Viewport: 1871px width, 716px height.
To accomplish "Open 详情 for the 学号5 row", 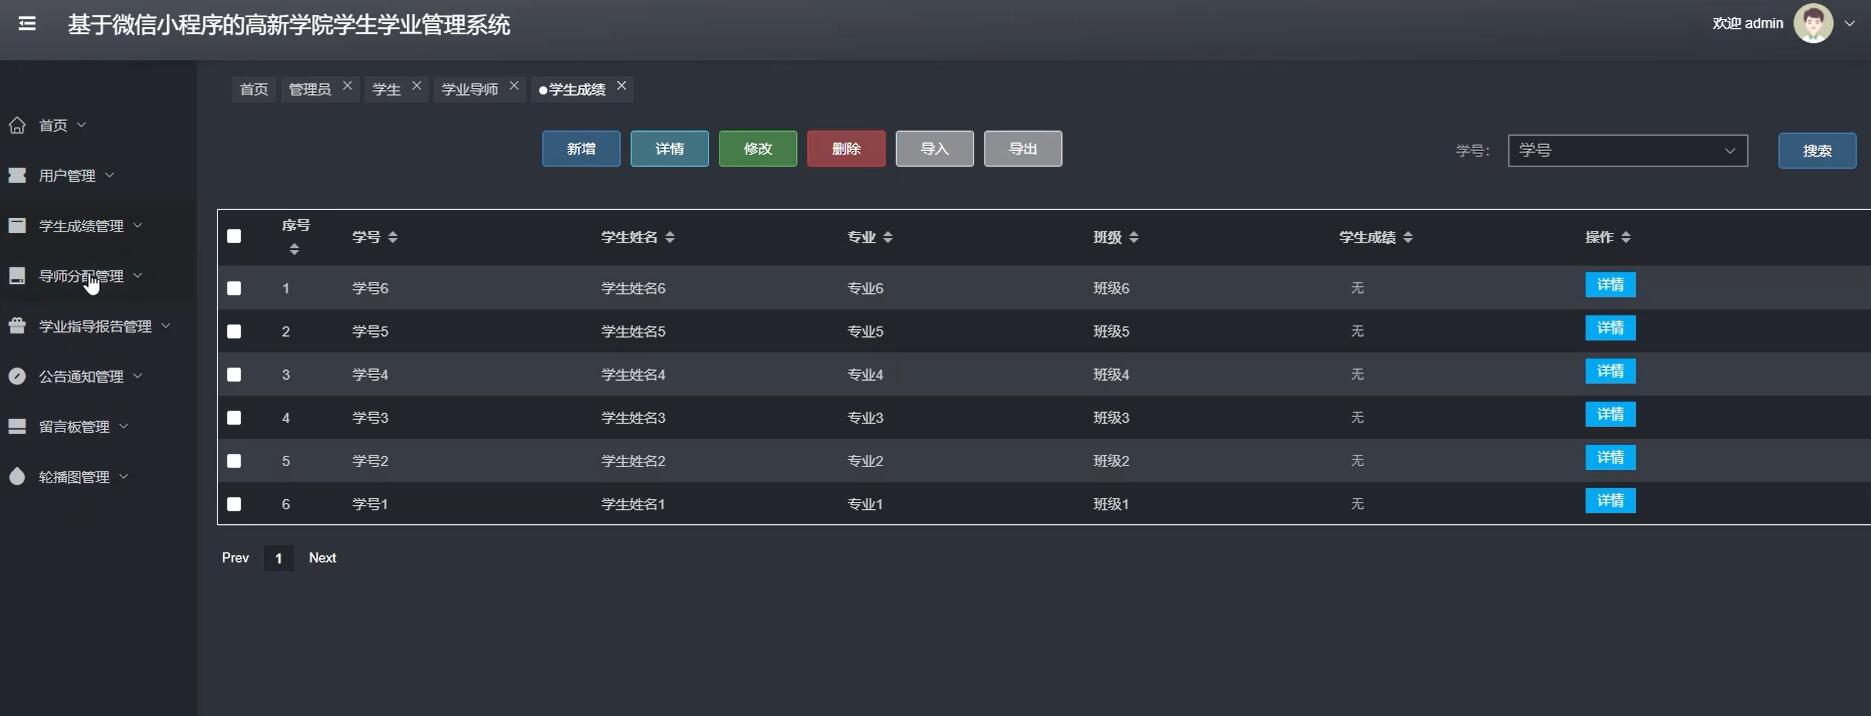I will (x=1610, y=328).
